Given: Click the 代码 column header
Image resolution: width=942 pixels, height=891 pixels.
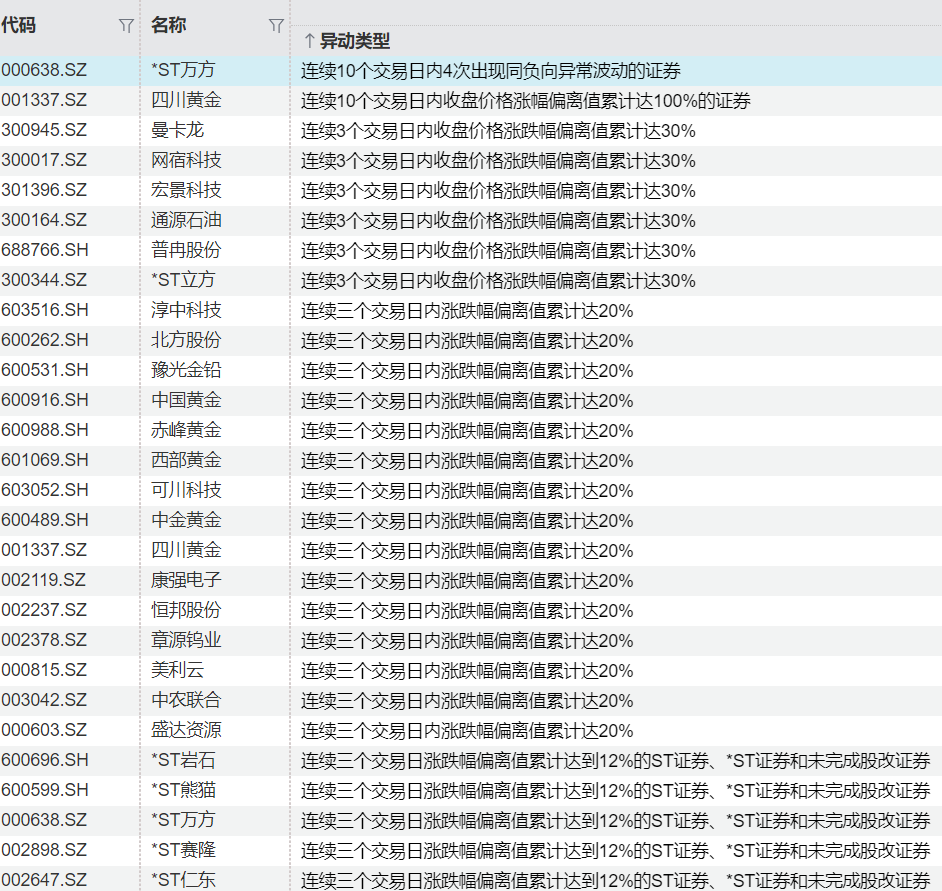Looking at the screenshot, I should point(19,26).
